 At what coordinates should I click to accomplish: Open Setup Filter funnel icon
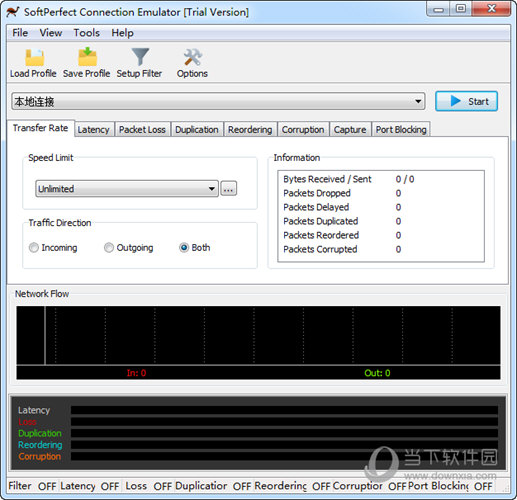[140, 57]
